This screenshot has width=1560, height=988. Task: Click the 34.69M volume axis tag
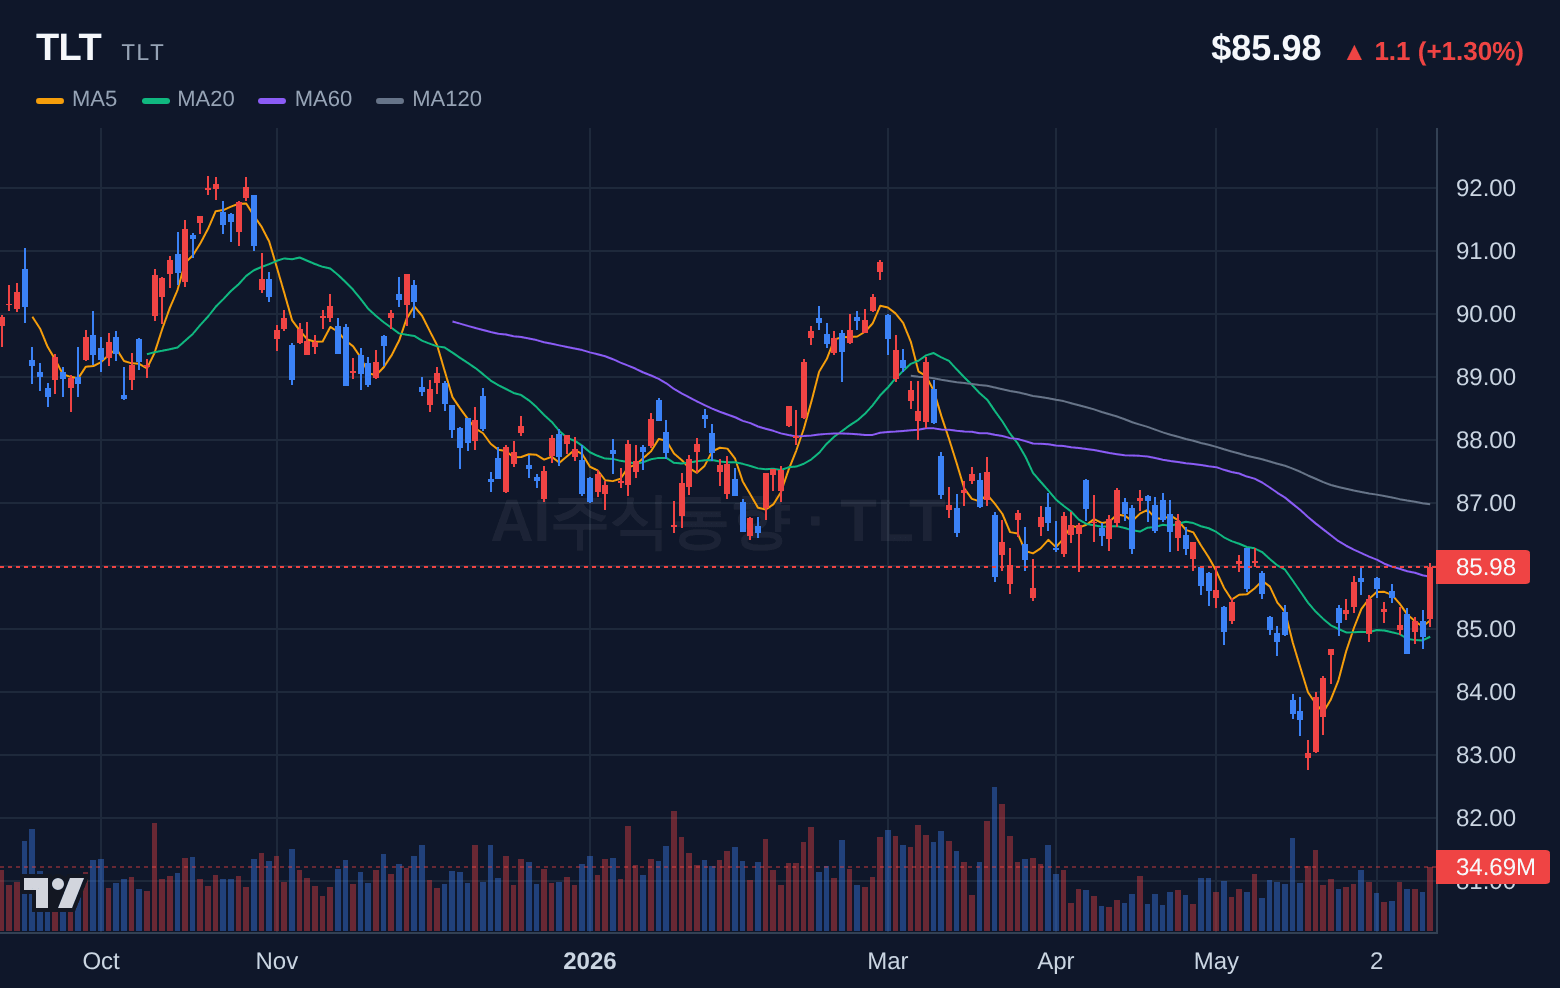pyautogui.click(x=1493, y=867)
